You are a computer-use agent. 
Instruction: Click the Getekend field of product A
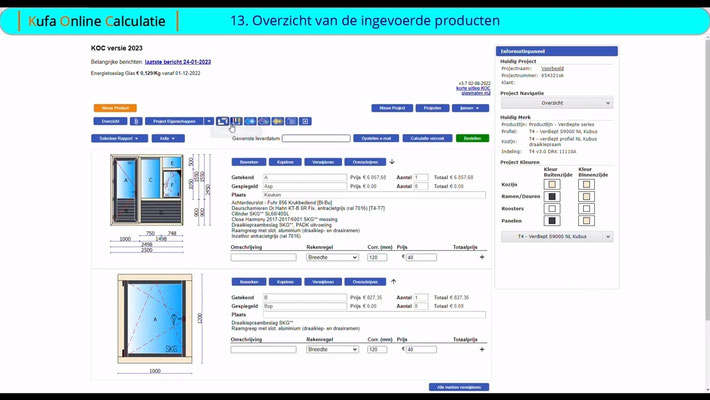tap(305, 178)
